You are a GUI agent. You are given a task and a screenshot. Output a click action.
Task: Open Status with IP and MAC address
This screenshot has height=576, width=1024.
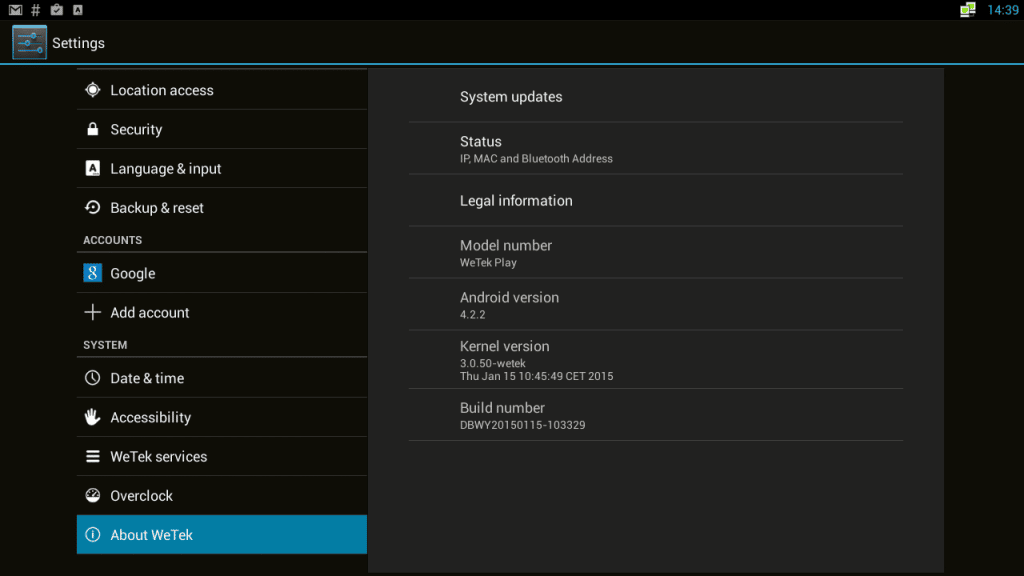click(x=656, y=149)
